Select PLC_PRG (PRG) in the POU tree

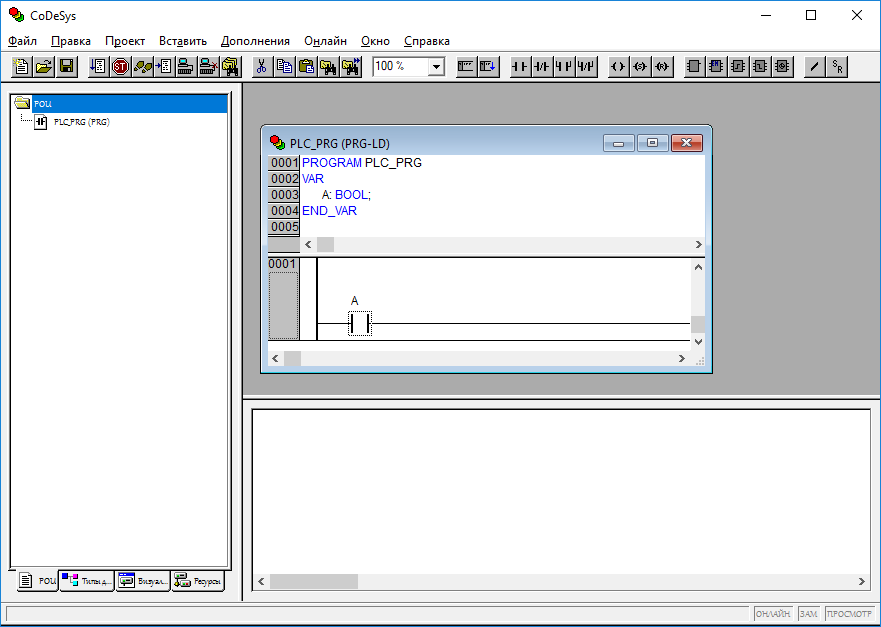pos(80,122)
